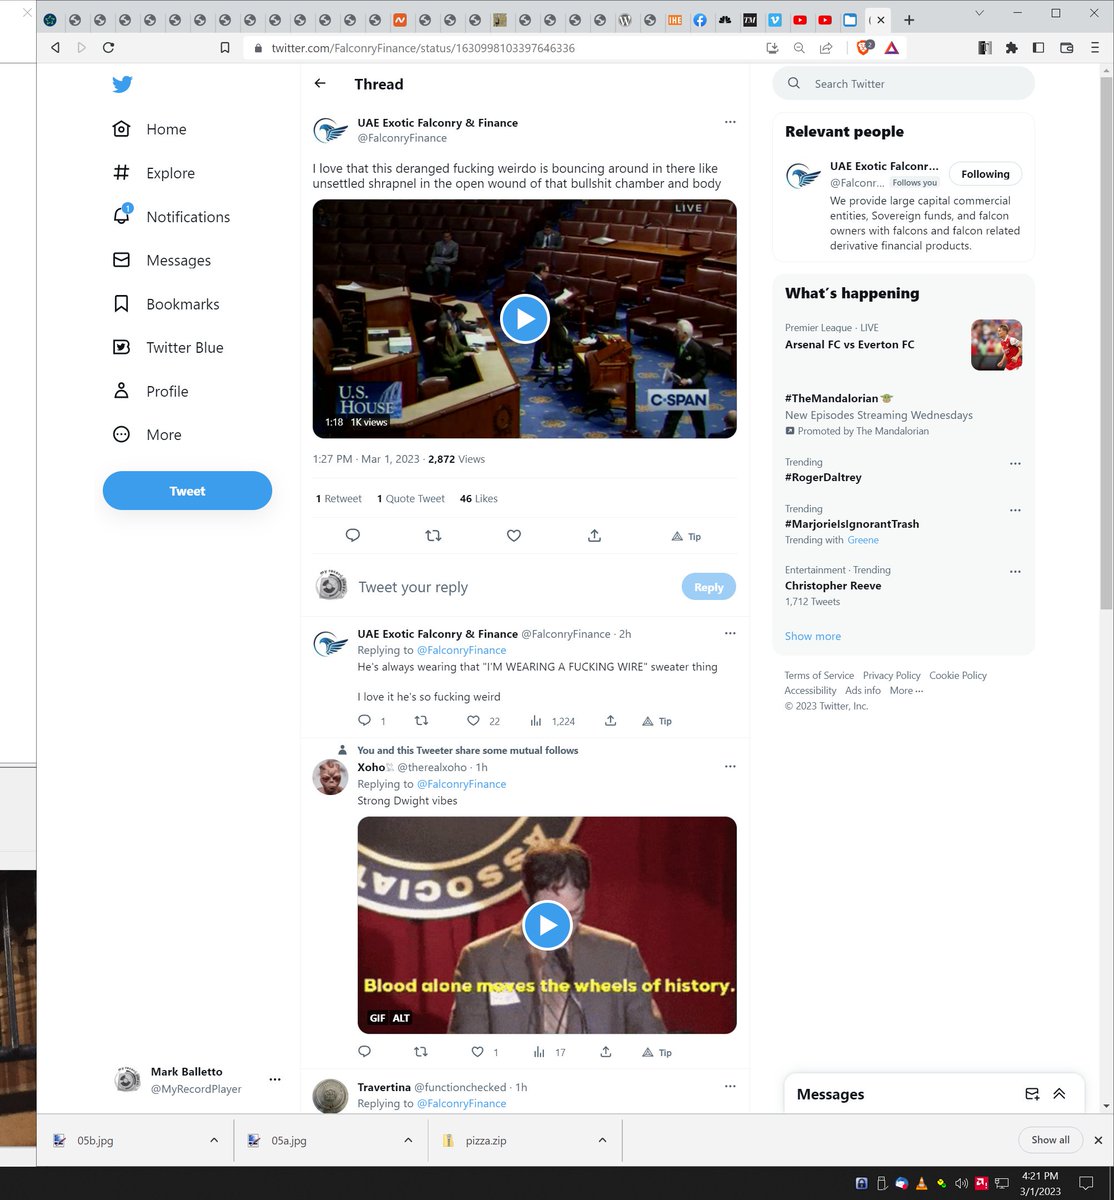Open Windows notification center icon
This screenshot has height=1200, width=1114.
1086,1184
